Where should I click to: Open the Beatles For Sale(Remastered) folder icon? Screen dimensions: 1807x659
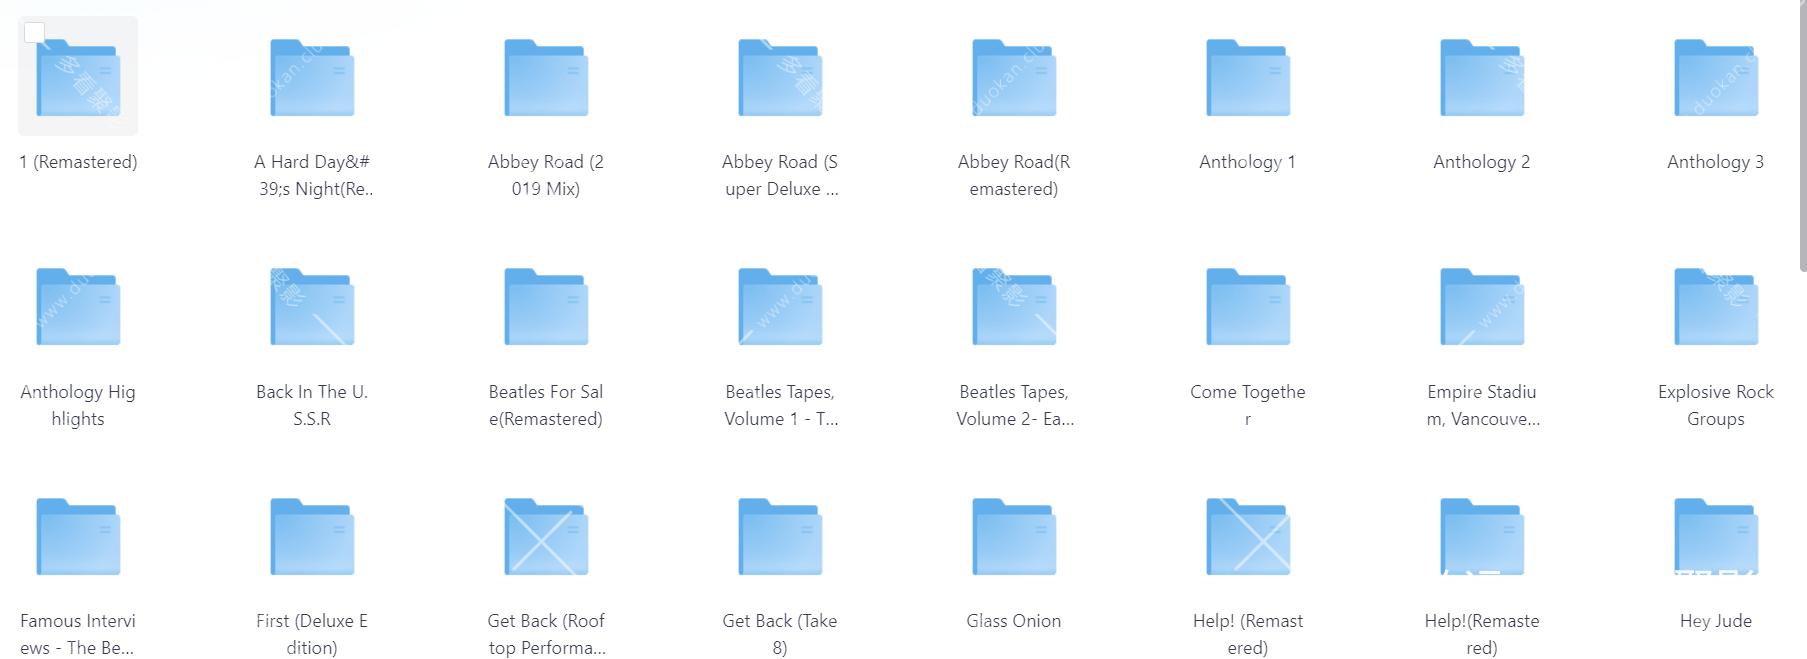tap(546, 306)
